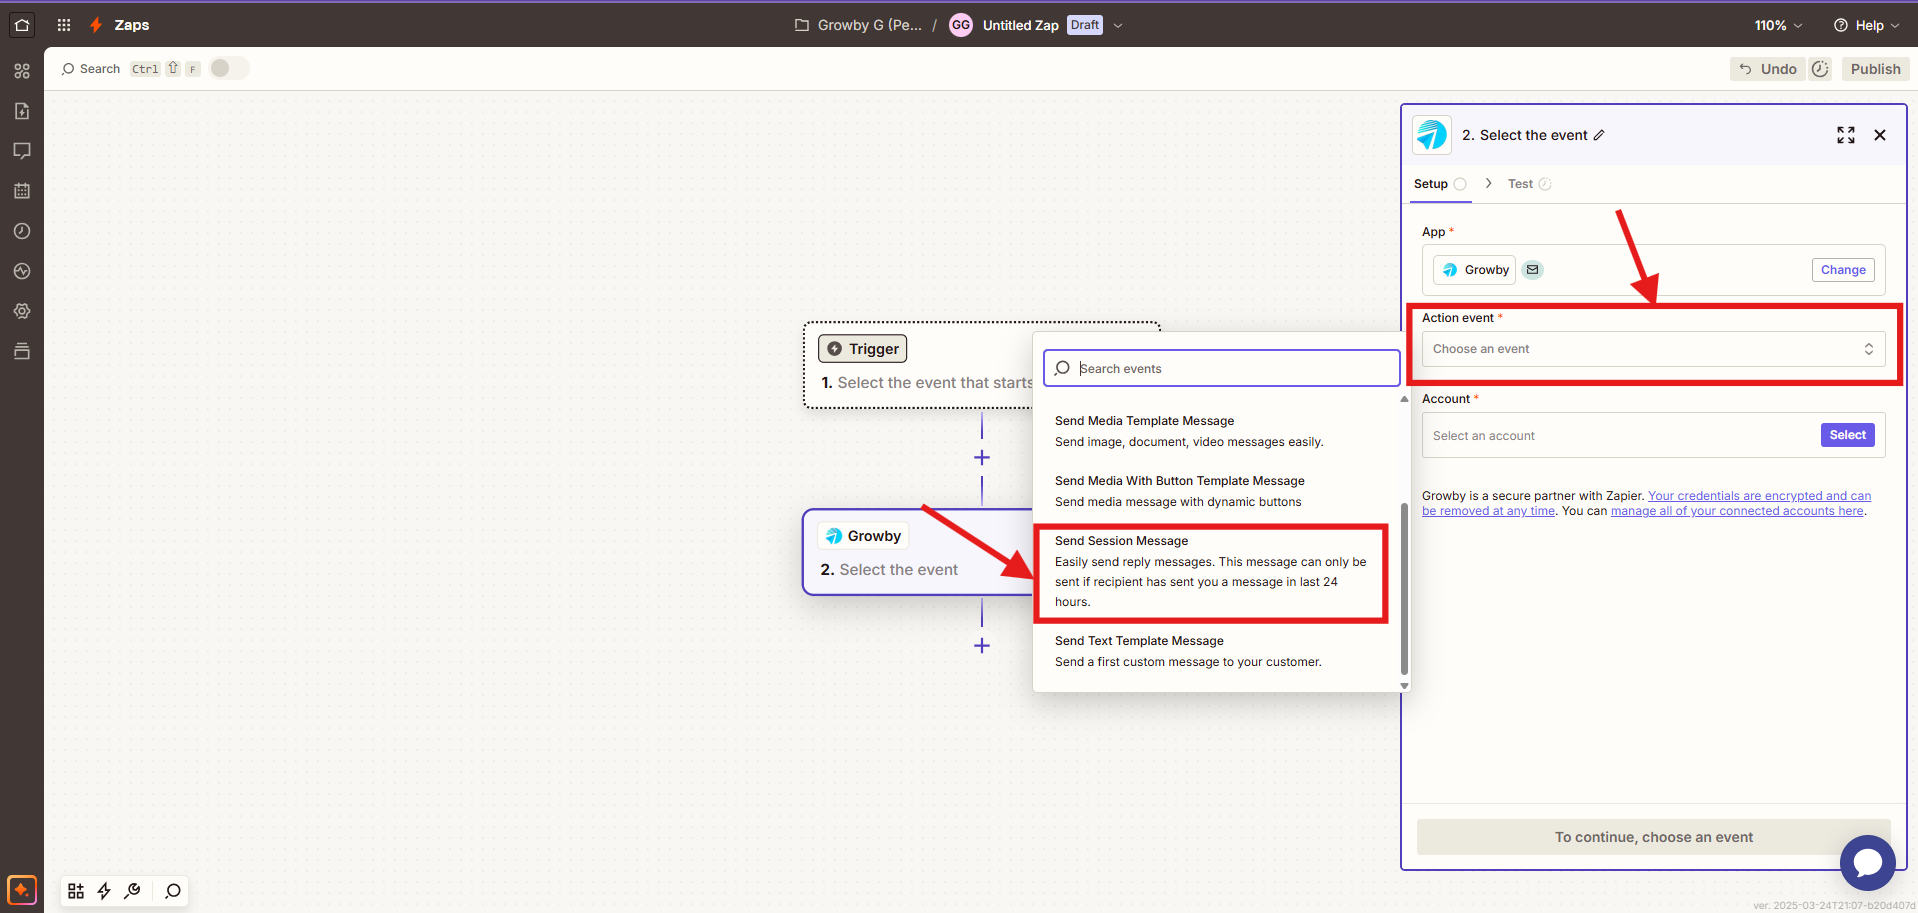The height and width of the screenshot is (913, 1918).
Task: Click the Undo button
Action: click(x=1768, y=69)
